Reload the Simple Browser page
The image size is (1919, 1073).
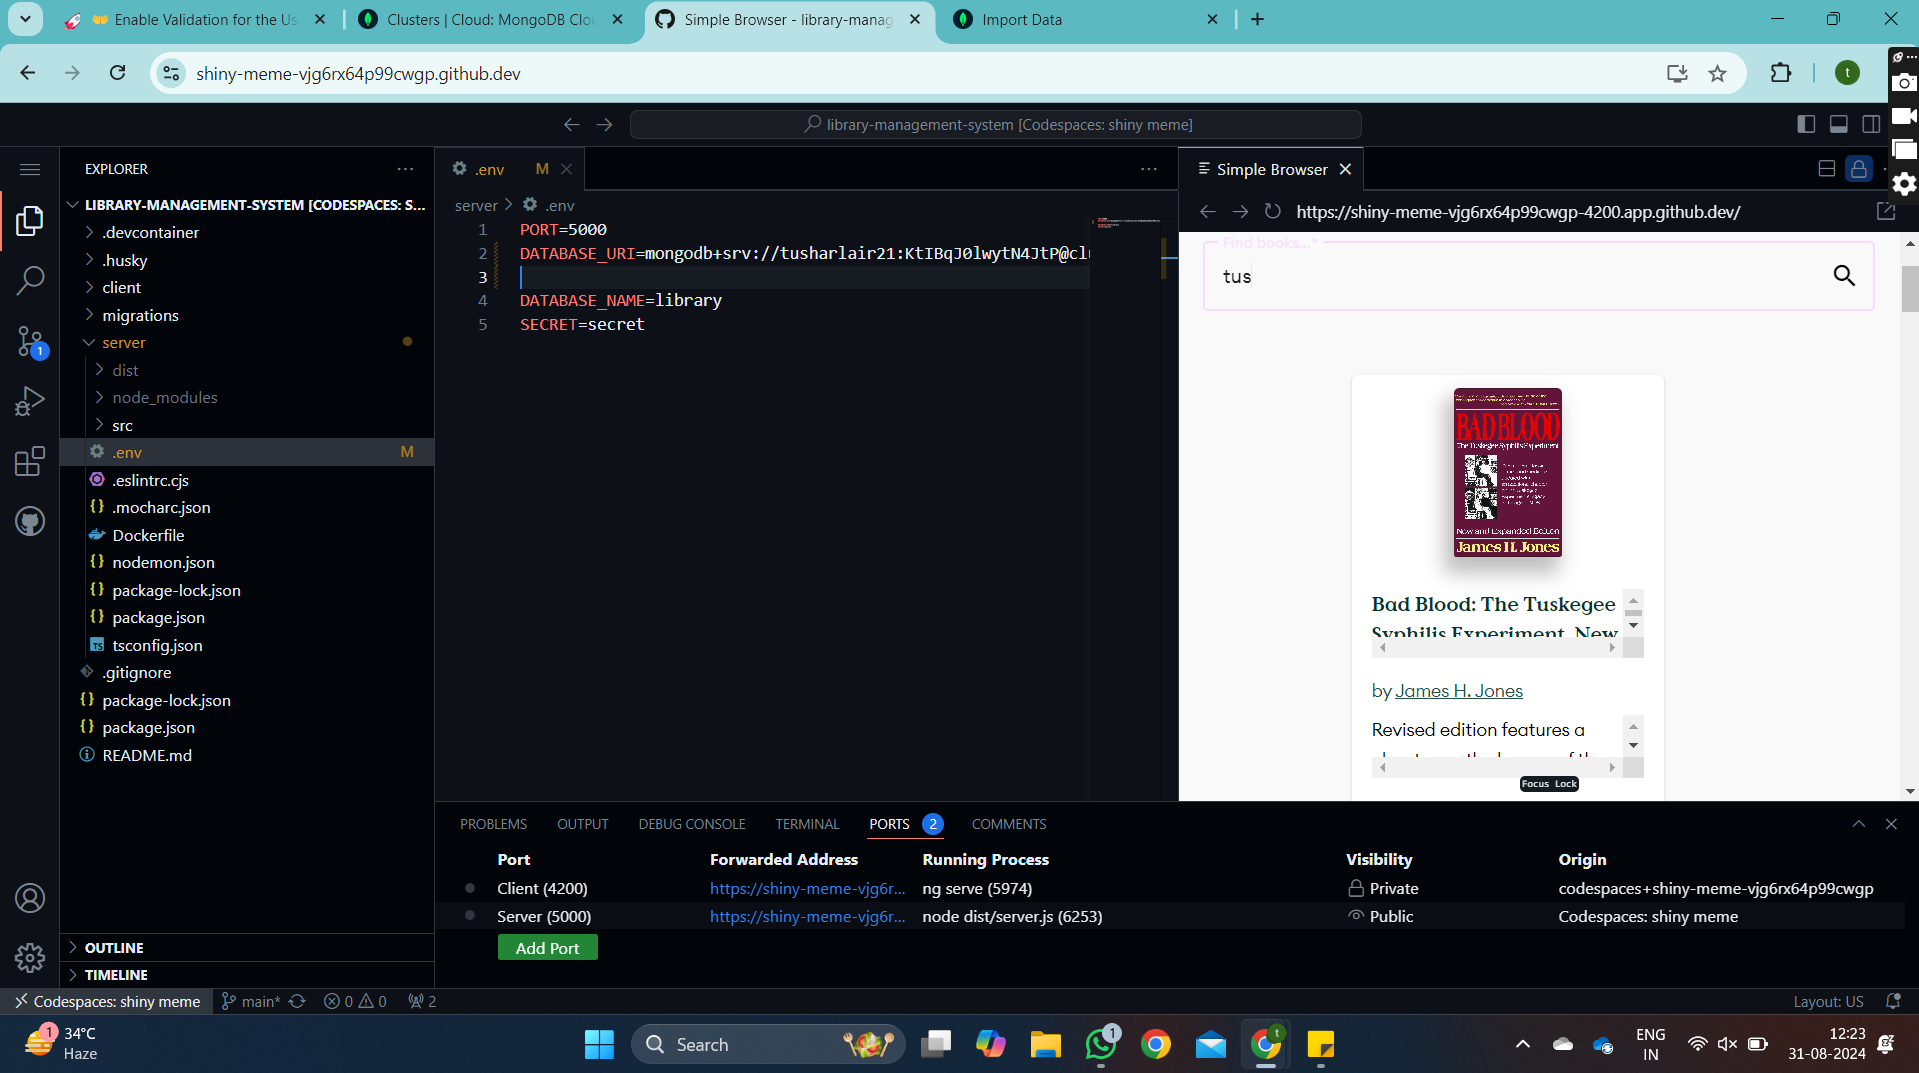[1272, 212]
